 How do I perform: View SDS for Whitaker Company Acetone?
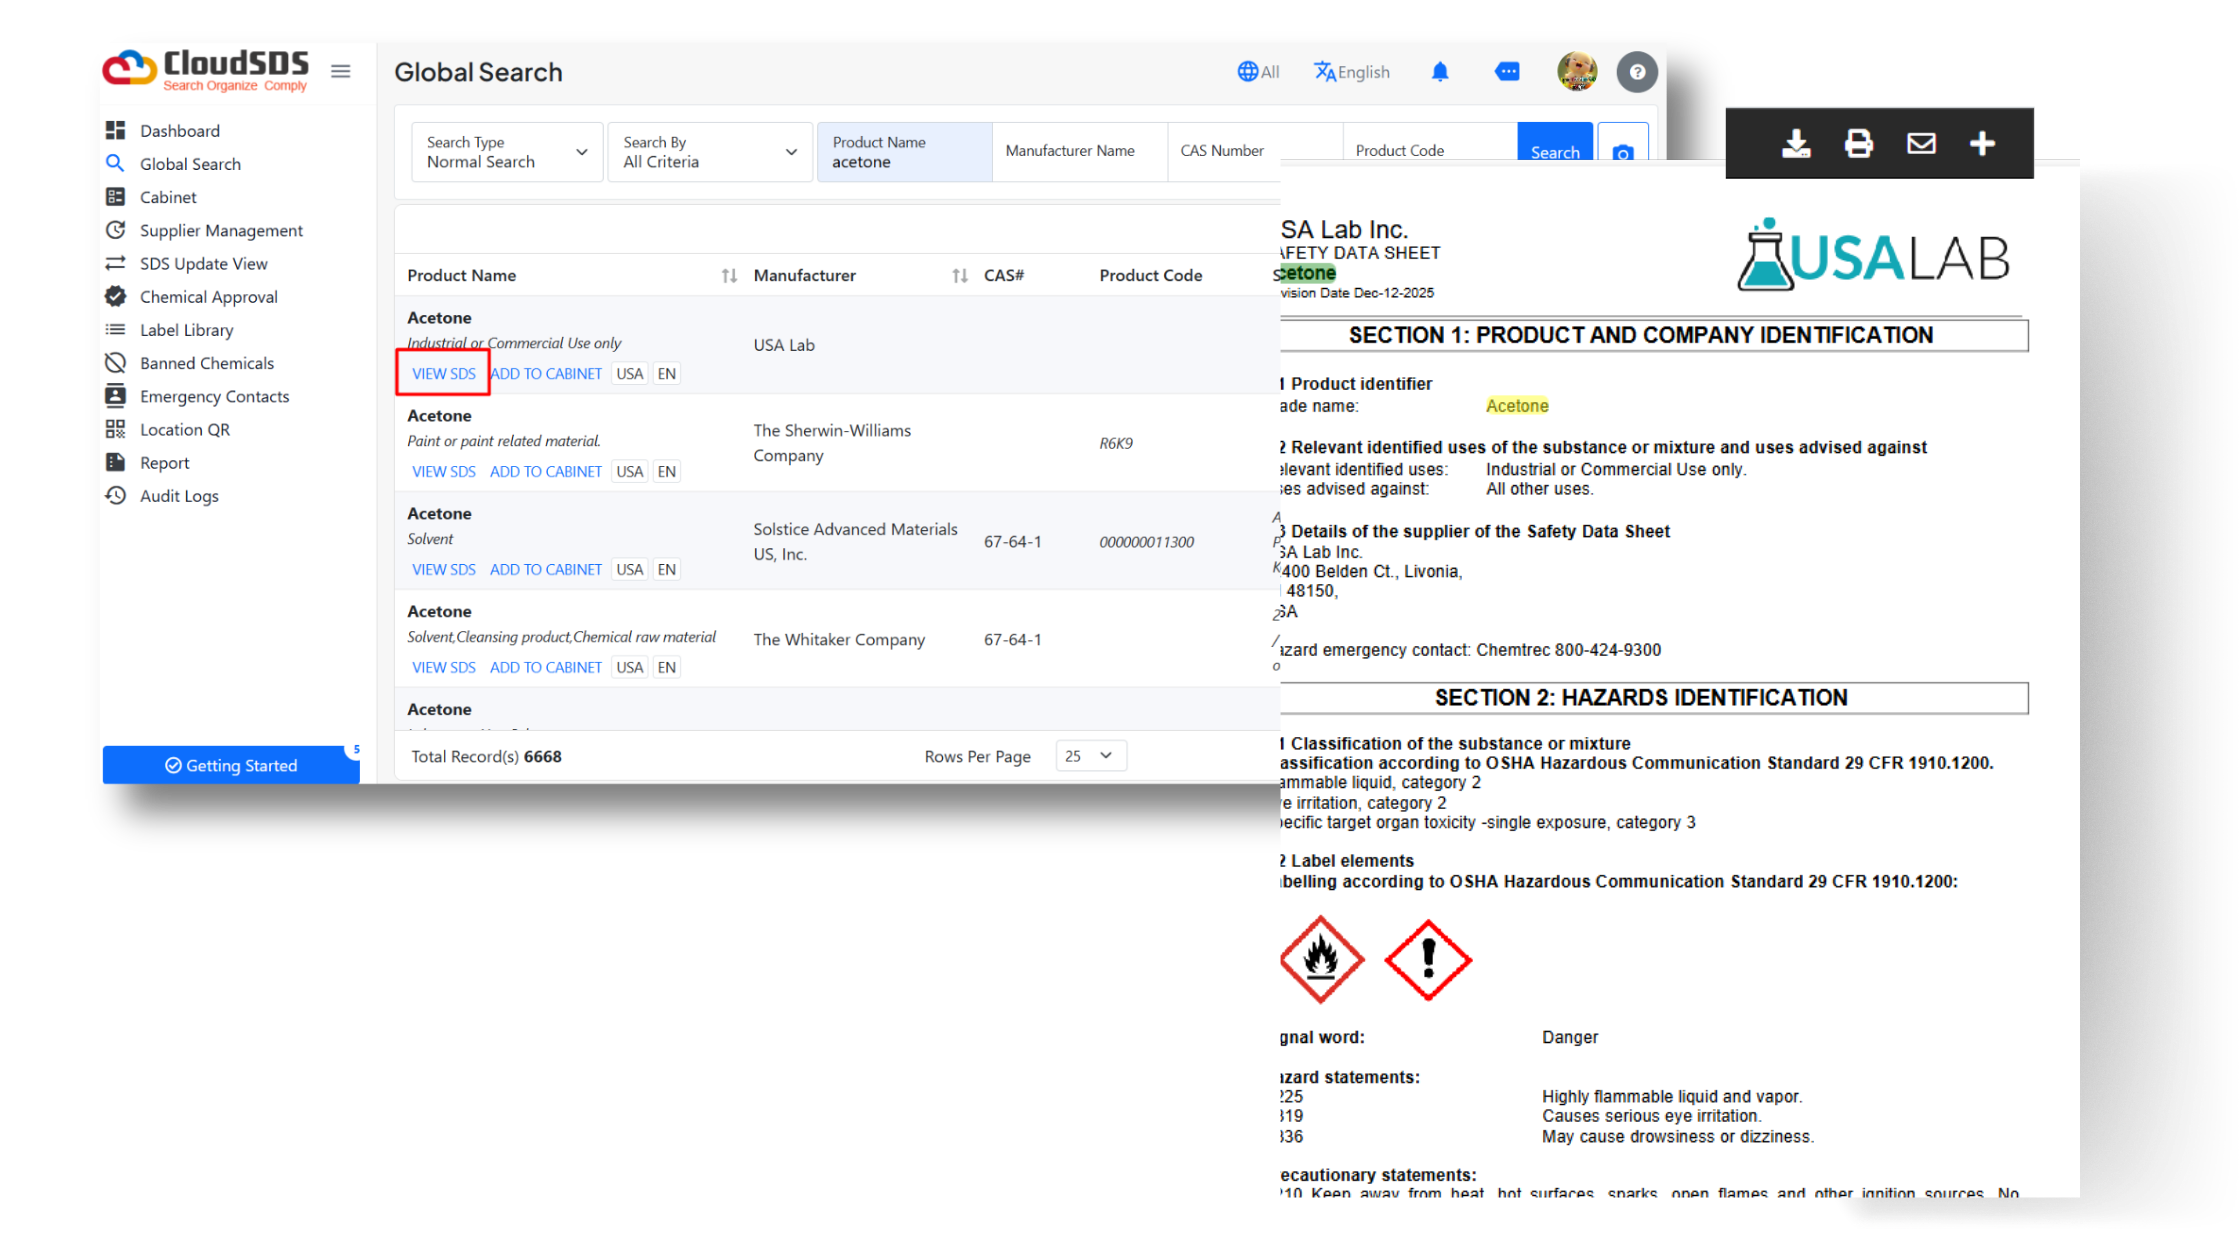coord(443,667)
